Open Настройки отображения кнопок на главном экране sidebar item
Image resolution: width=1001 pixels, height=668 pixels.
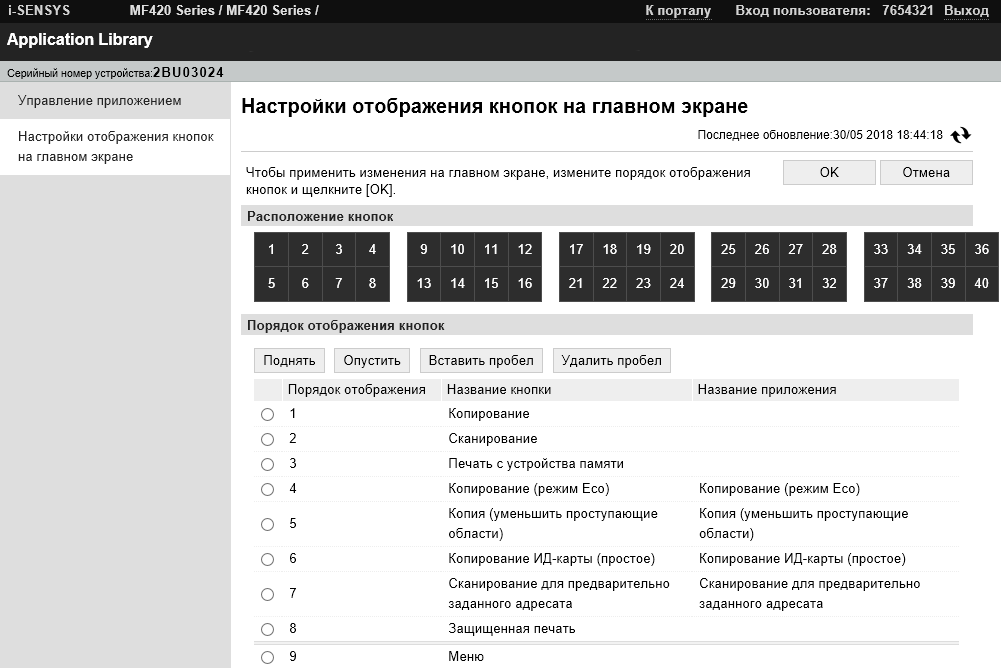[x=115, y=146]
